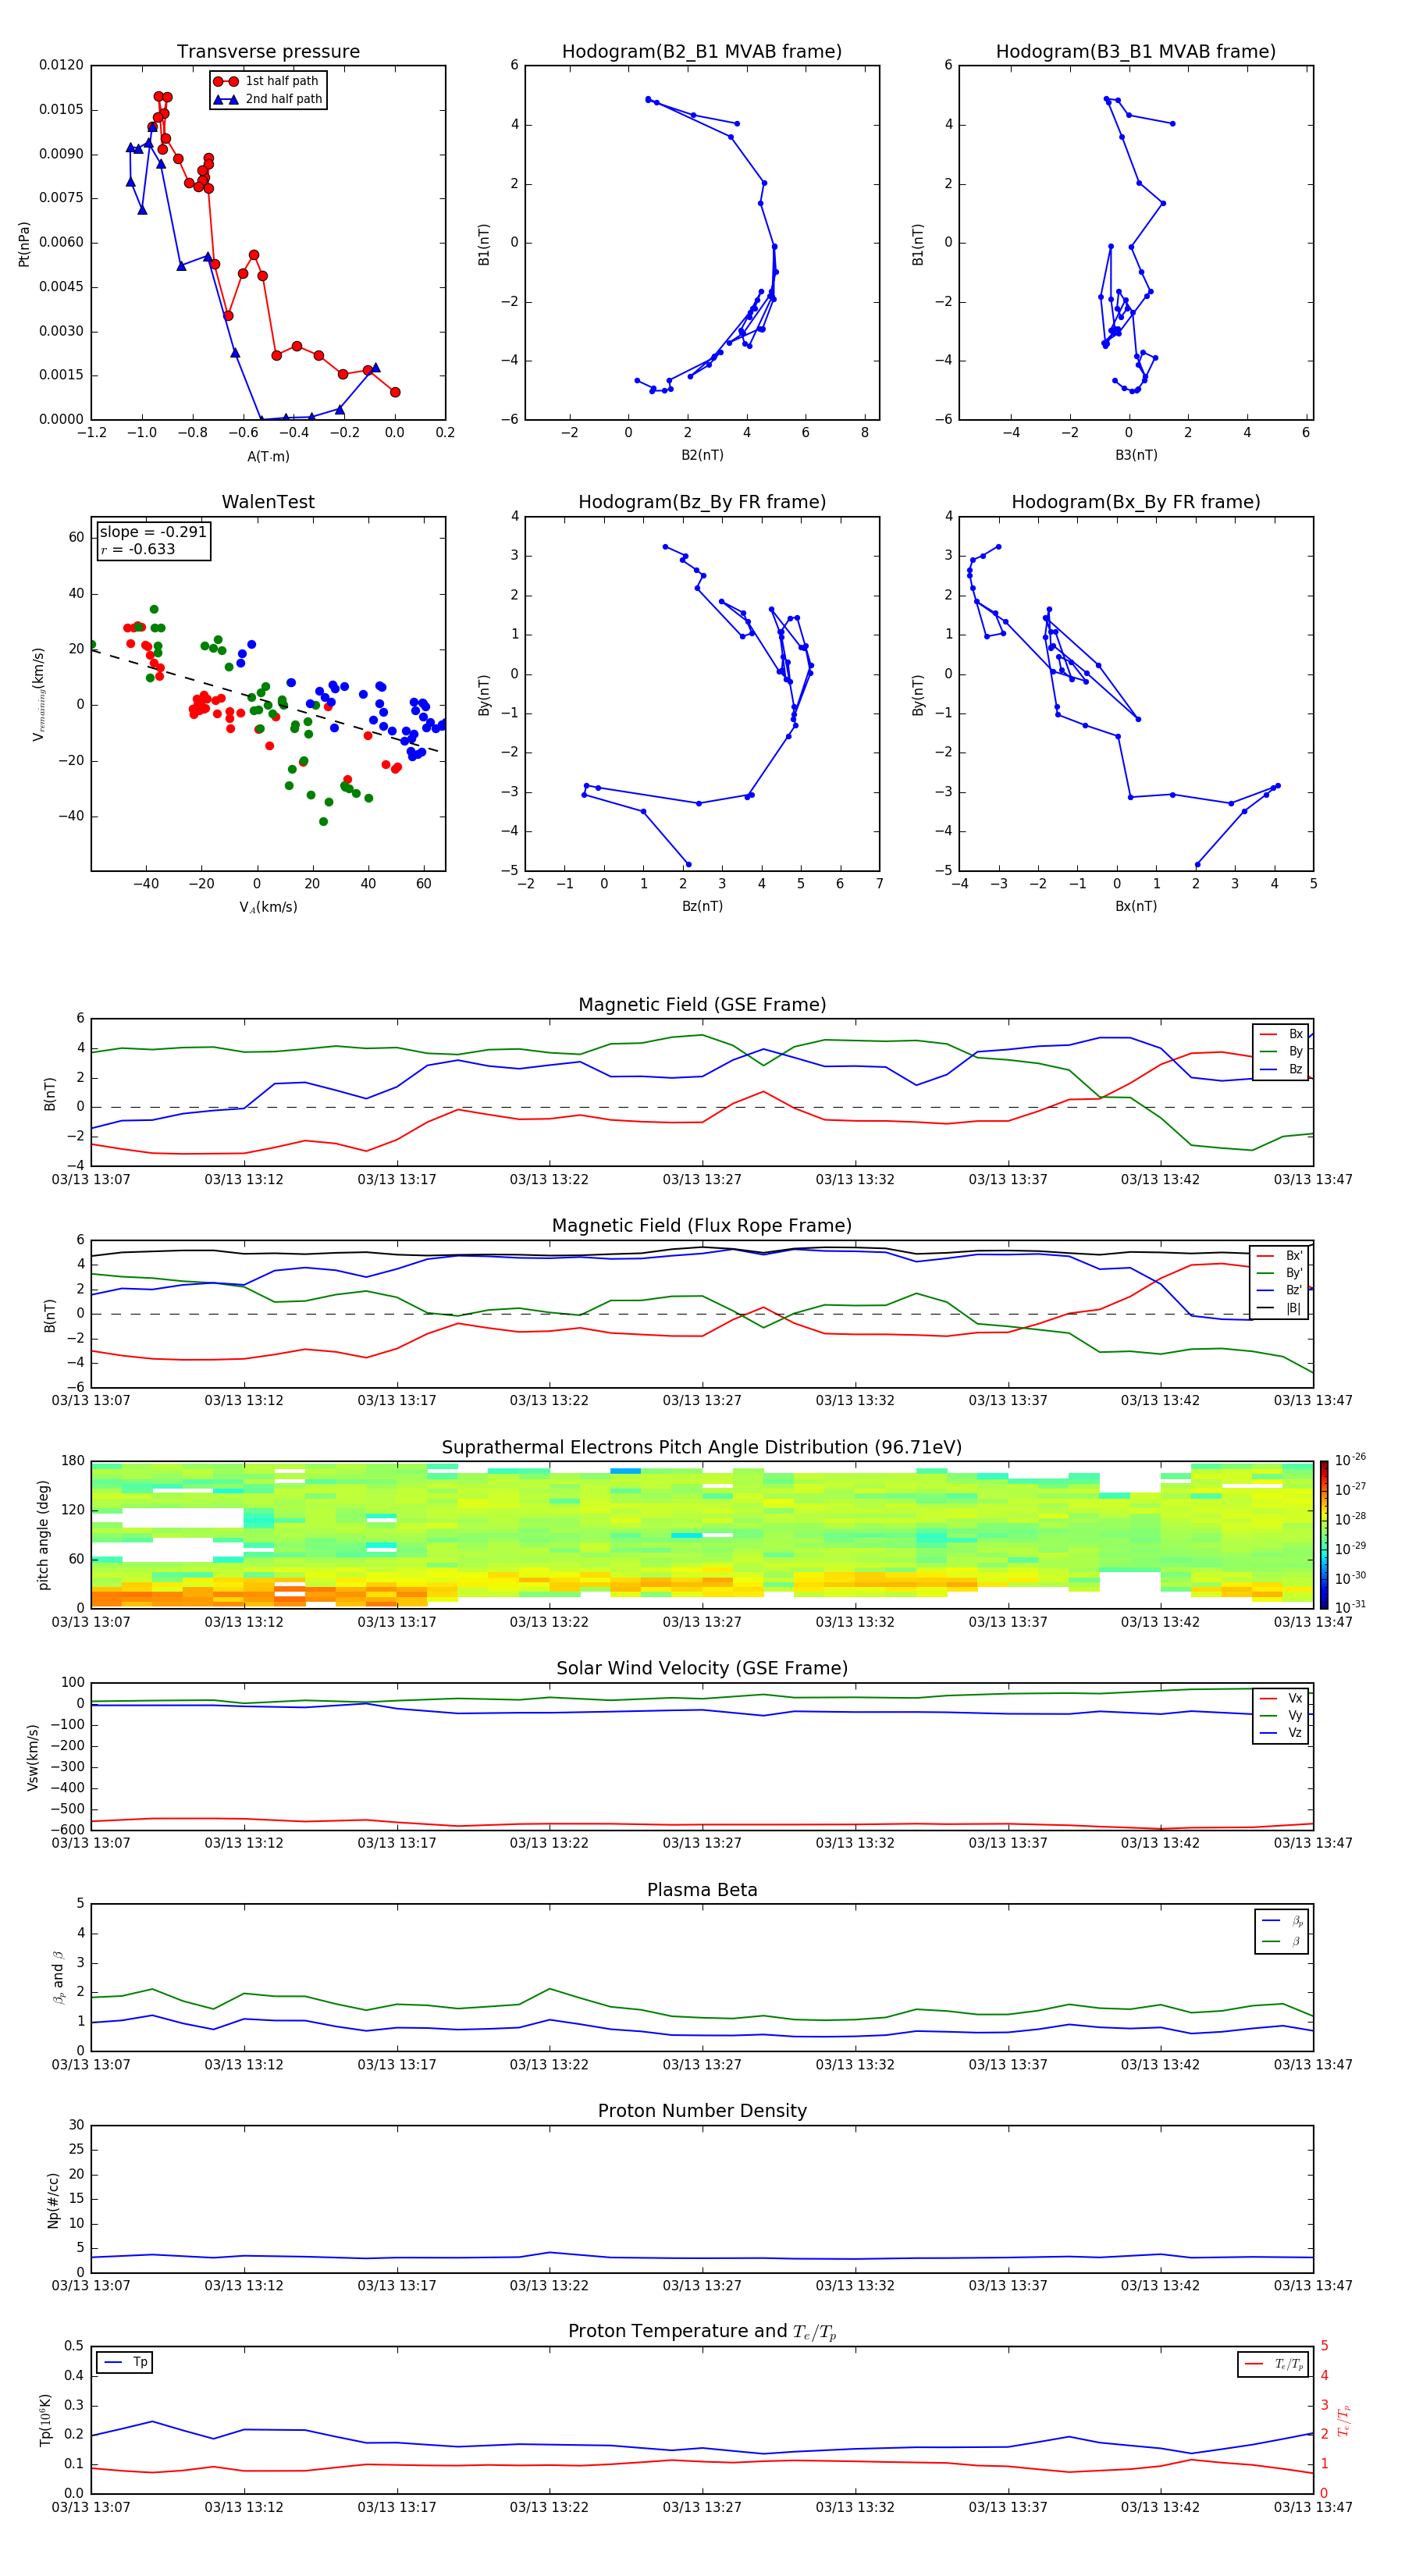Screen dimensions: 1405x2576
Task: Click the "slope = -0.291" annotation
Action: coord(153,532)
